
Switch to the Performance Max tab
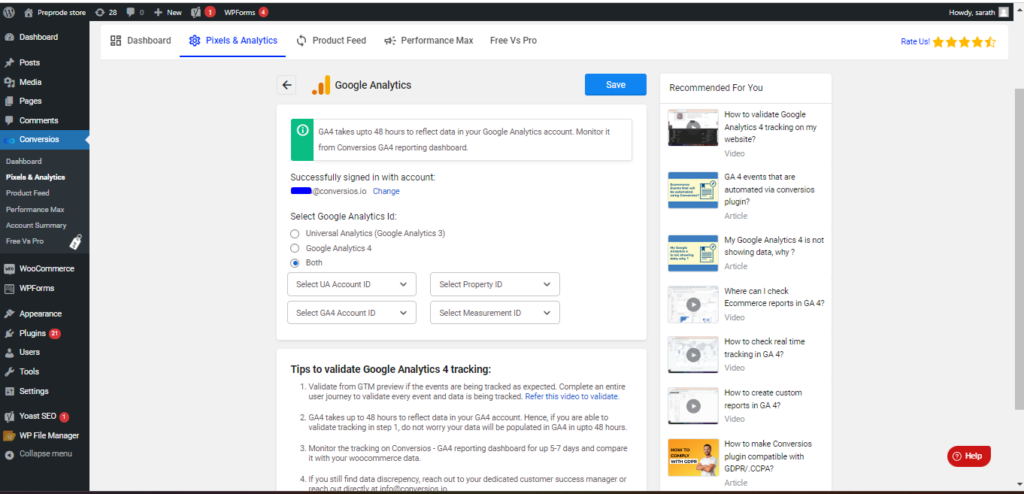pyautogui.click(x=428, y=41)
